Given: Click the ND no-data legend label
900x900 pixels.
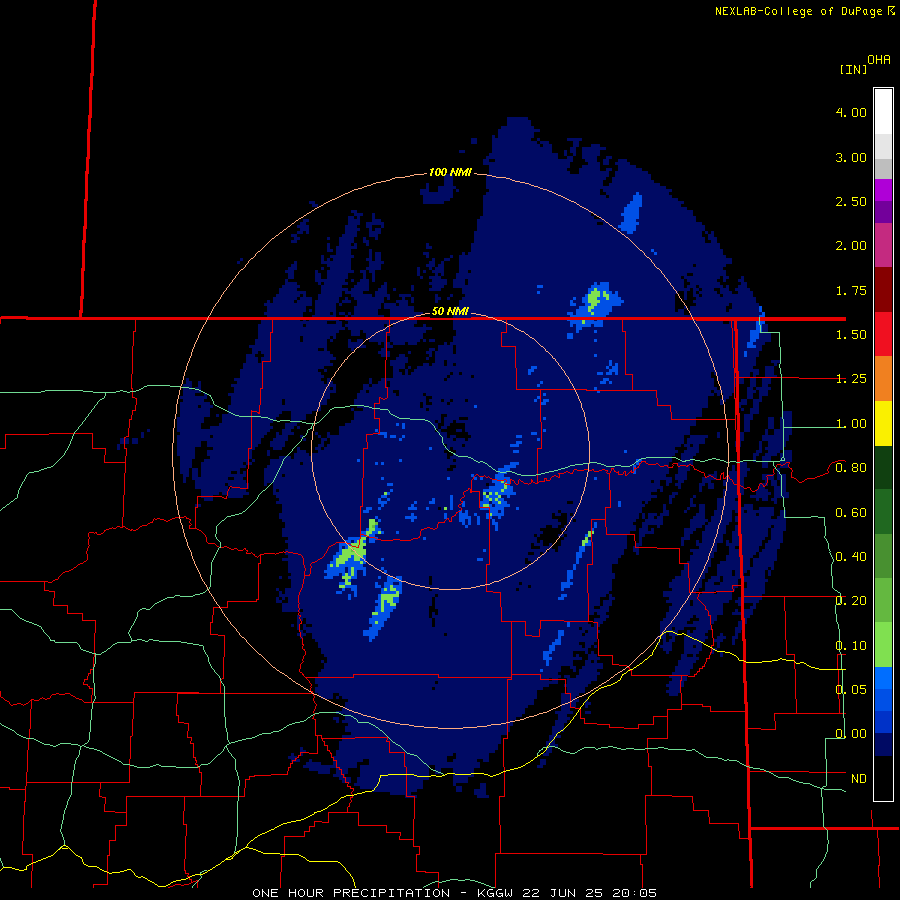Looking at the screenshot, I should (x=858, y=778).
